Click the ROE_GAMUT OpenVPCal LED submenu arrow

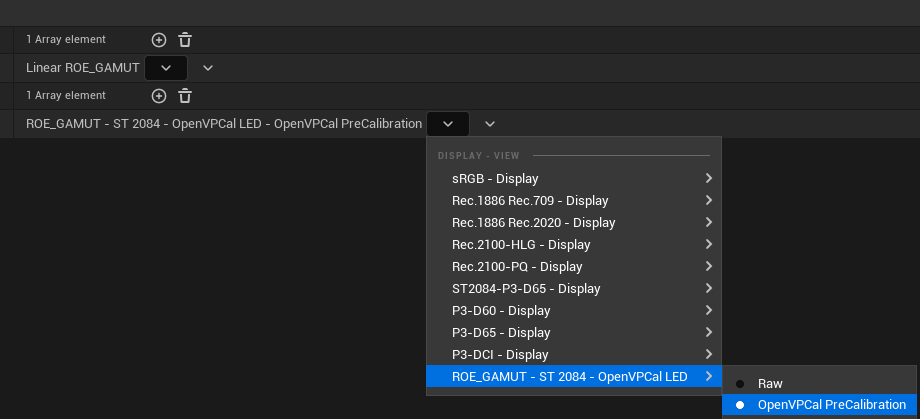tap(709, 376)
